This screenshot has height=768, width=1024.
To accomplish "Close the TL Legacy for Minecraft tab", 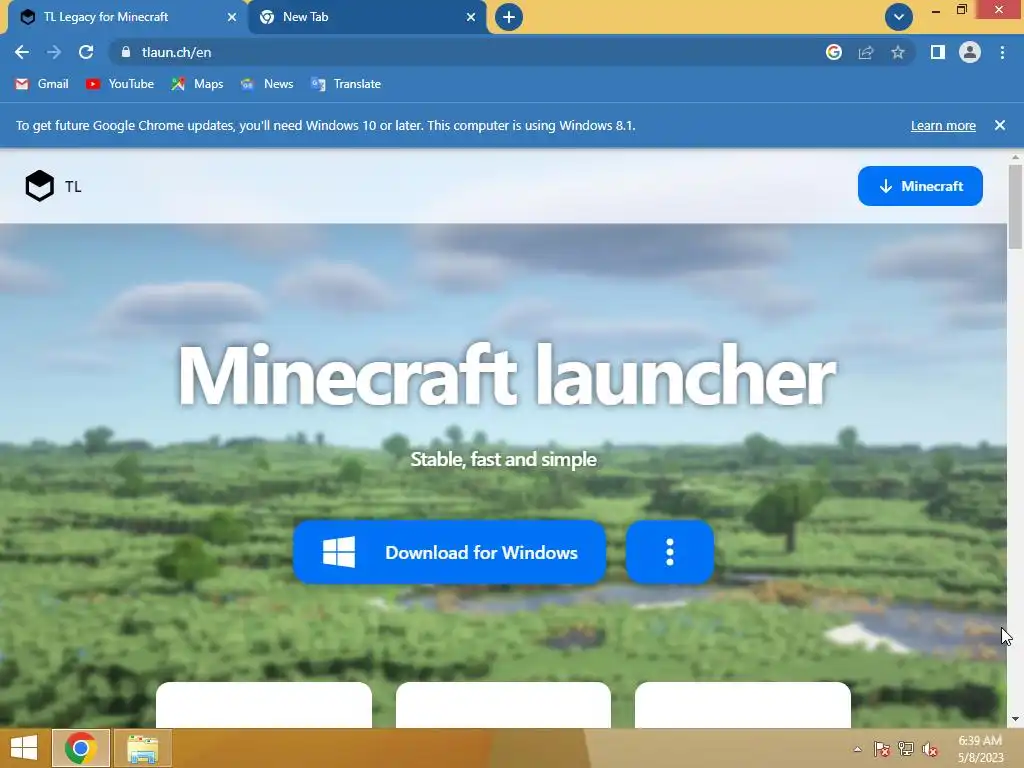I will [x=232, y=17].
